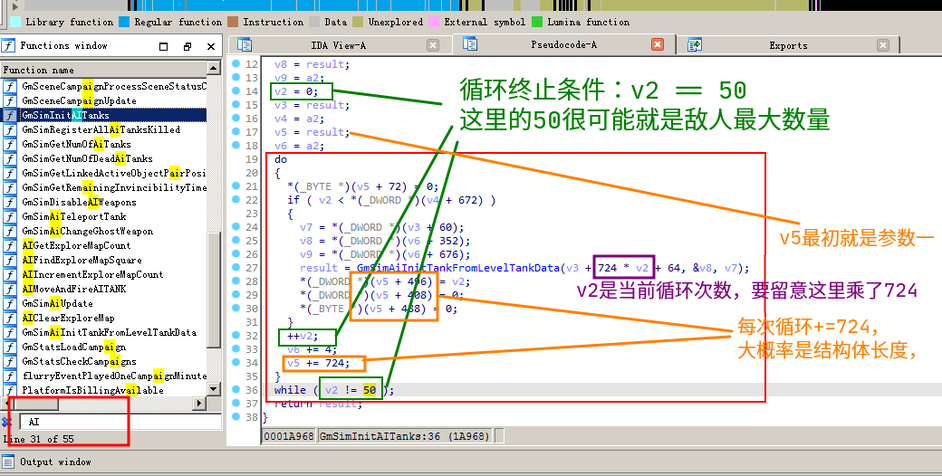Toggle breakpoint dot on line 21
The image size is (942, 476).
[236, 186]
